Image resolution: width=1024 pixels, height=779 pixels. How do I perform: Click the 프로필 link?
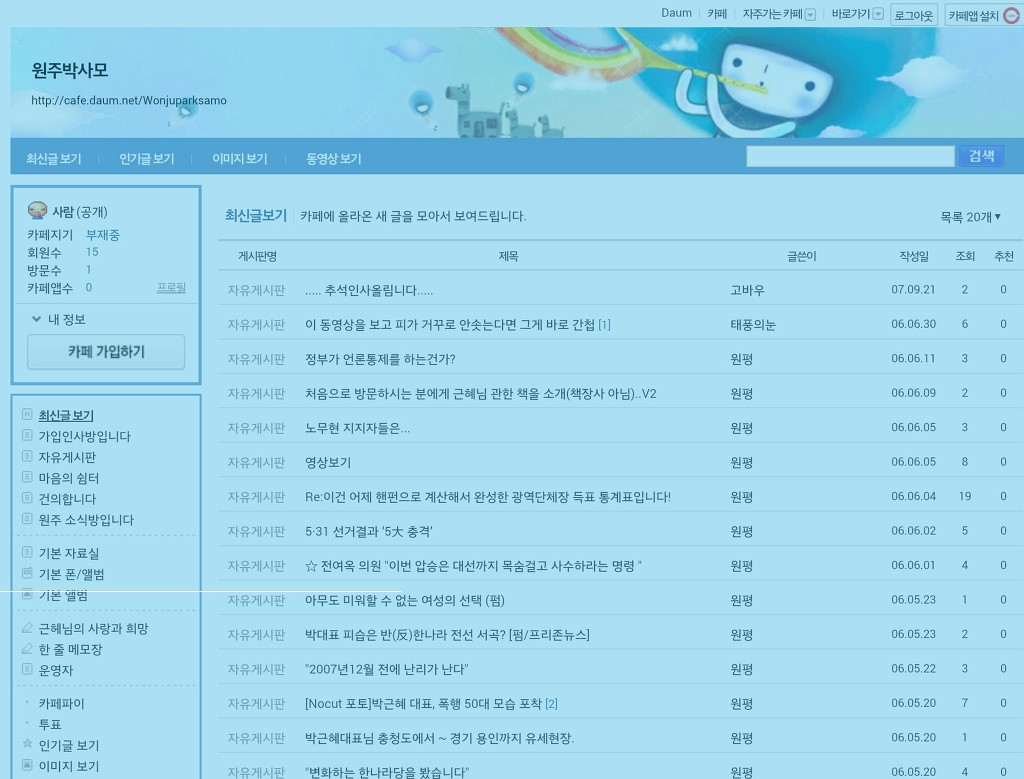(x=171, y=287)
